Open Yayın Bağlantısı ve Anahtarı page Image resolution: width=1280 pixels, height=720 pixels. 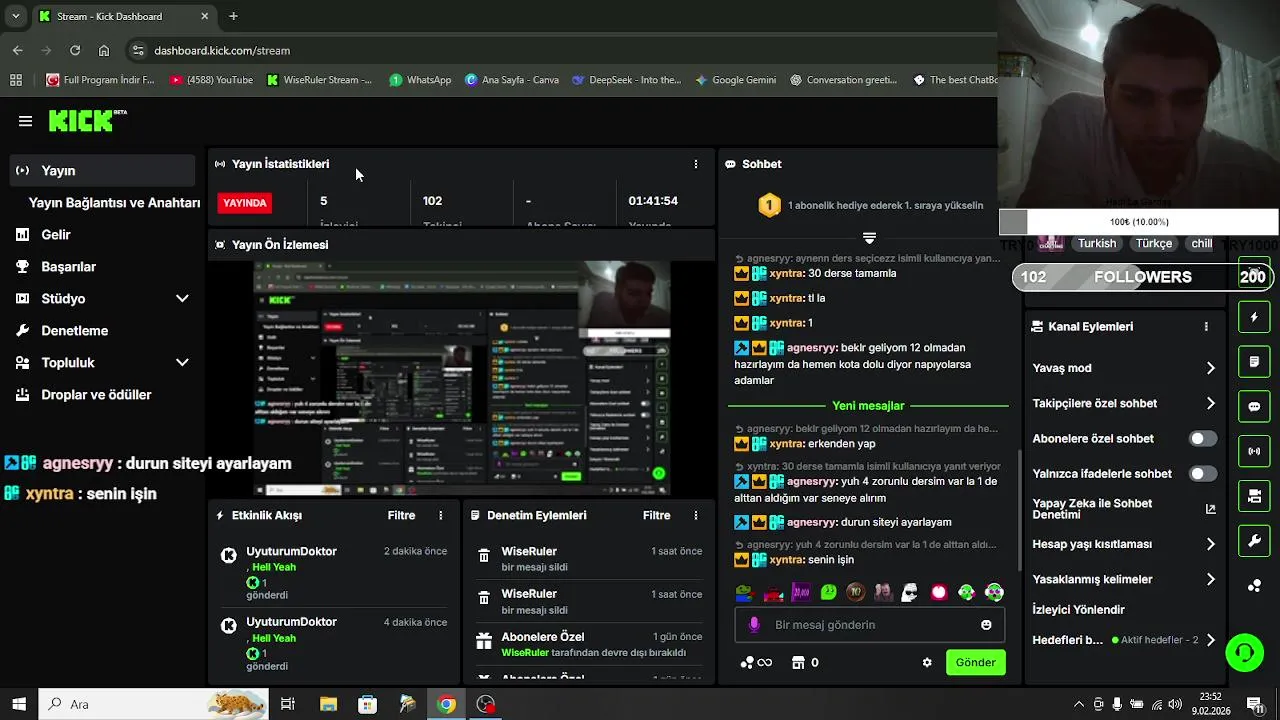[x=115, y=202]
